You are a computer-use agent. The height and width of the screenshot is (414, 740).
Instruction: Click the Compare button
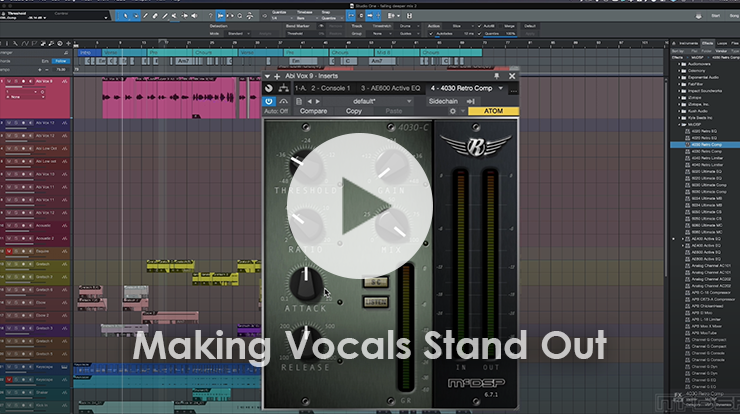click(x=313, y=111)
